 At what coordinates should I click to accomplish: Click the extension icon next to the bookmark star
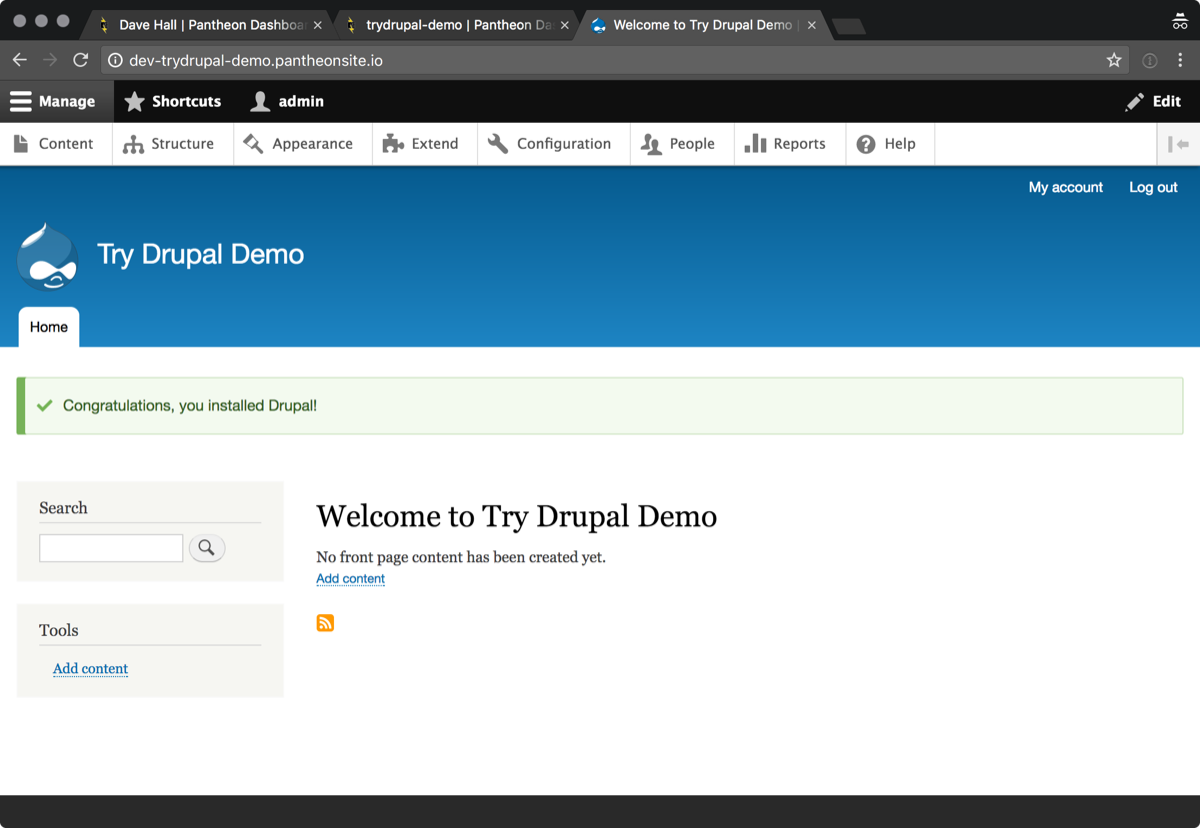1150,61
